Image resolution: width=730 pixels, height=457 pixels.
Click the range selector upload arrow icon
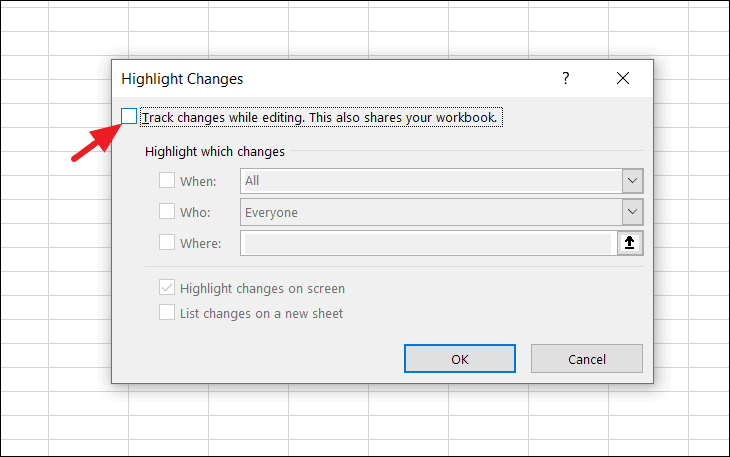[629, 243]
